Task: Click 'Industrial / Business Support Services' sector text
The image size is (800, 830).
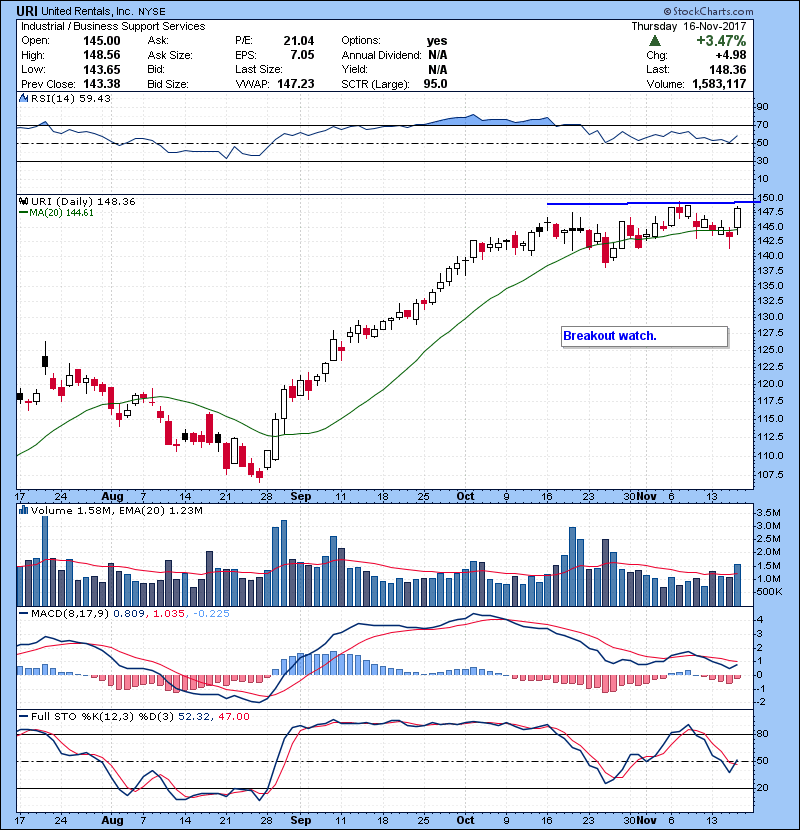Action: [x=113, y=26]
